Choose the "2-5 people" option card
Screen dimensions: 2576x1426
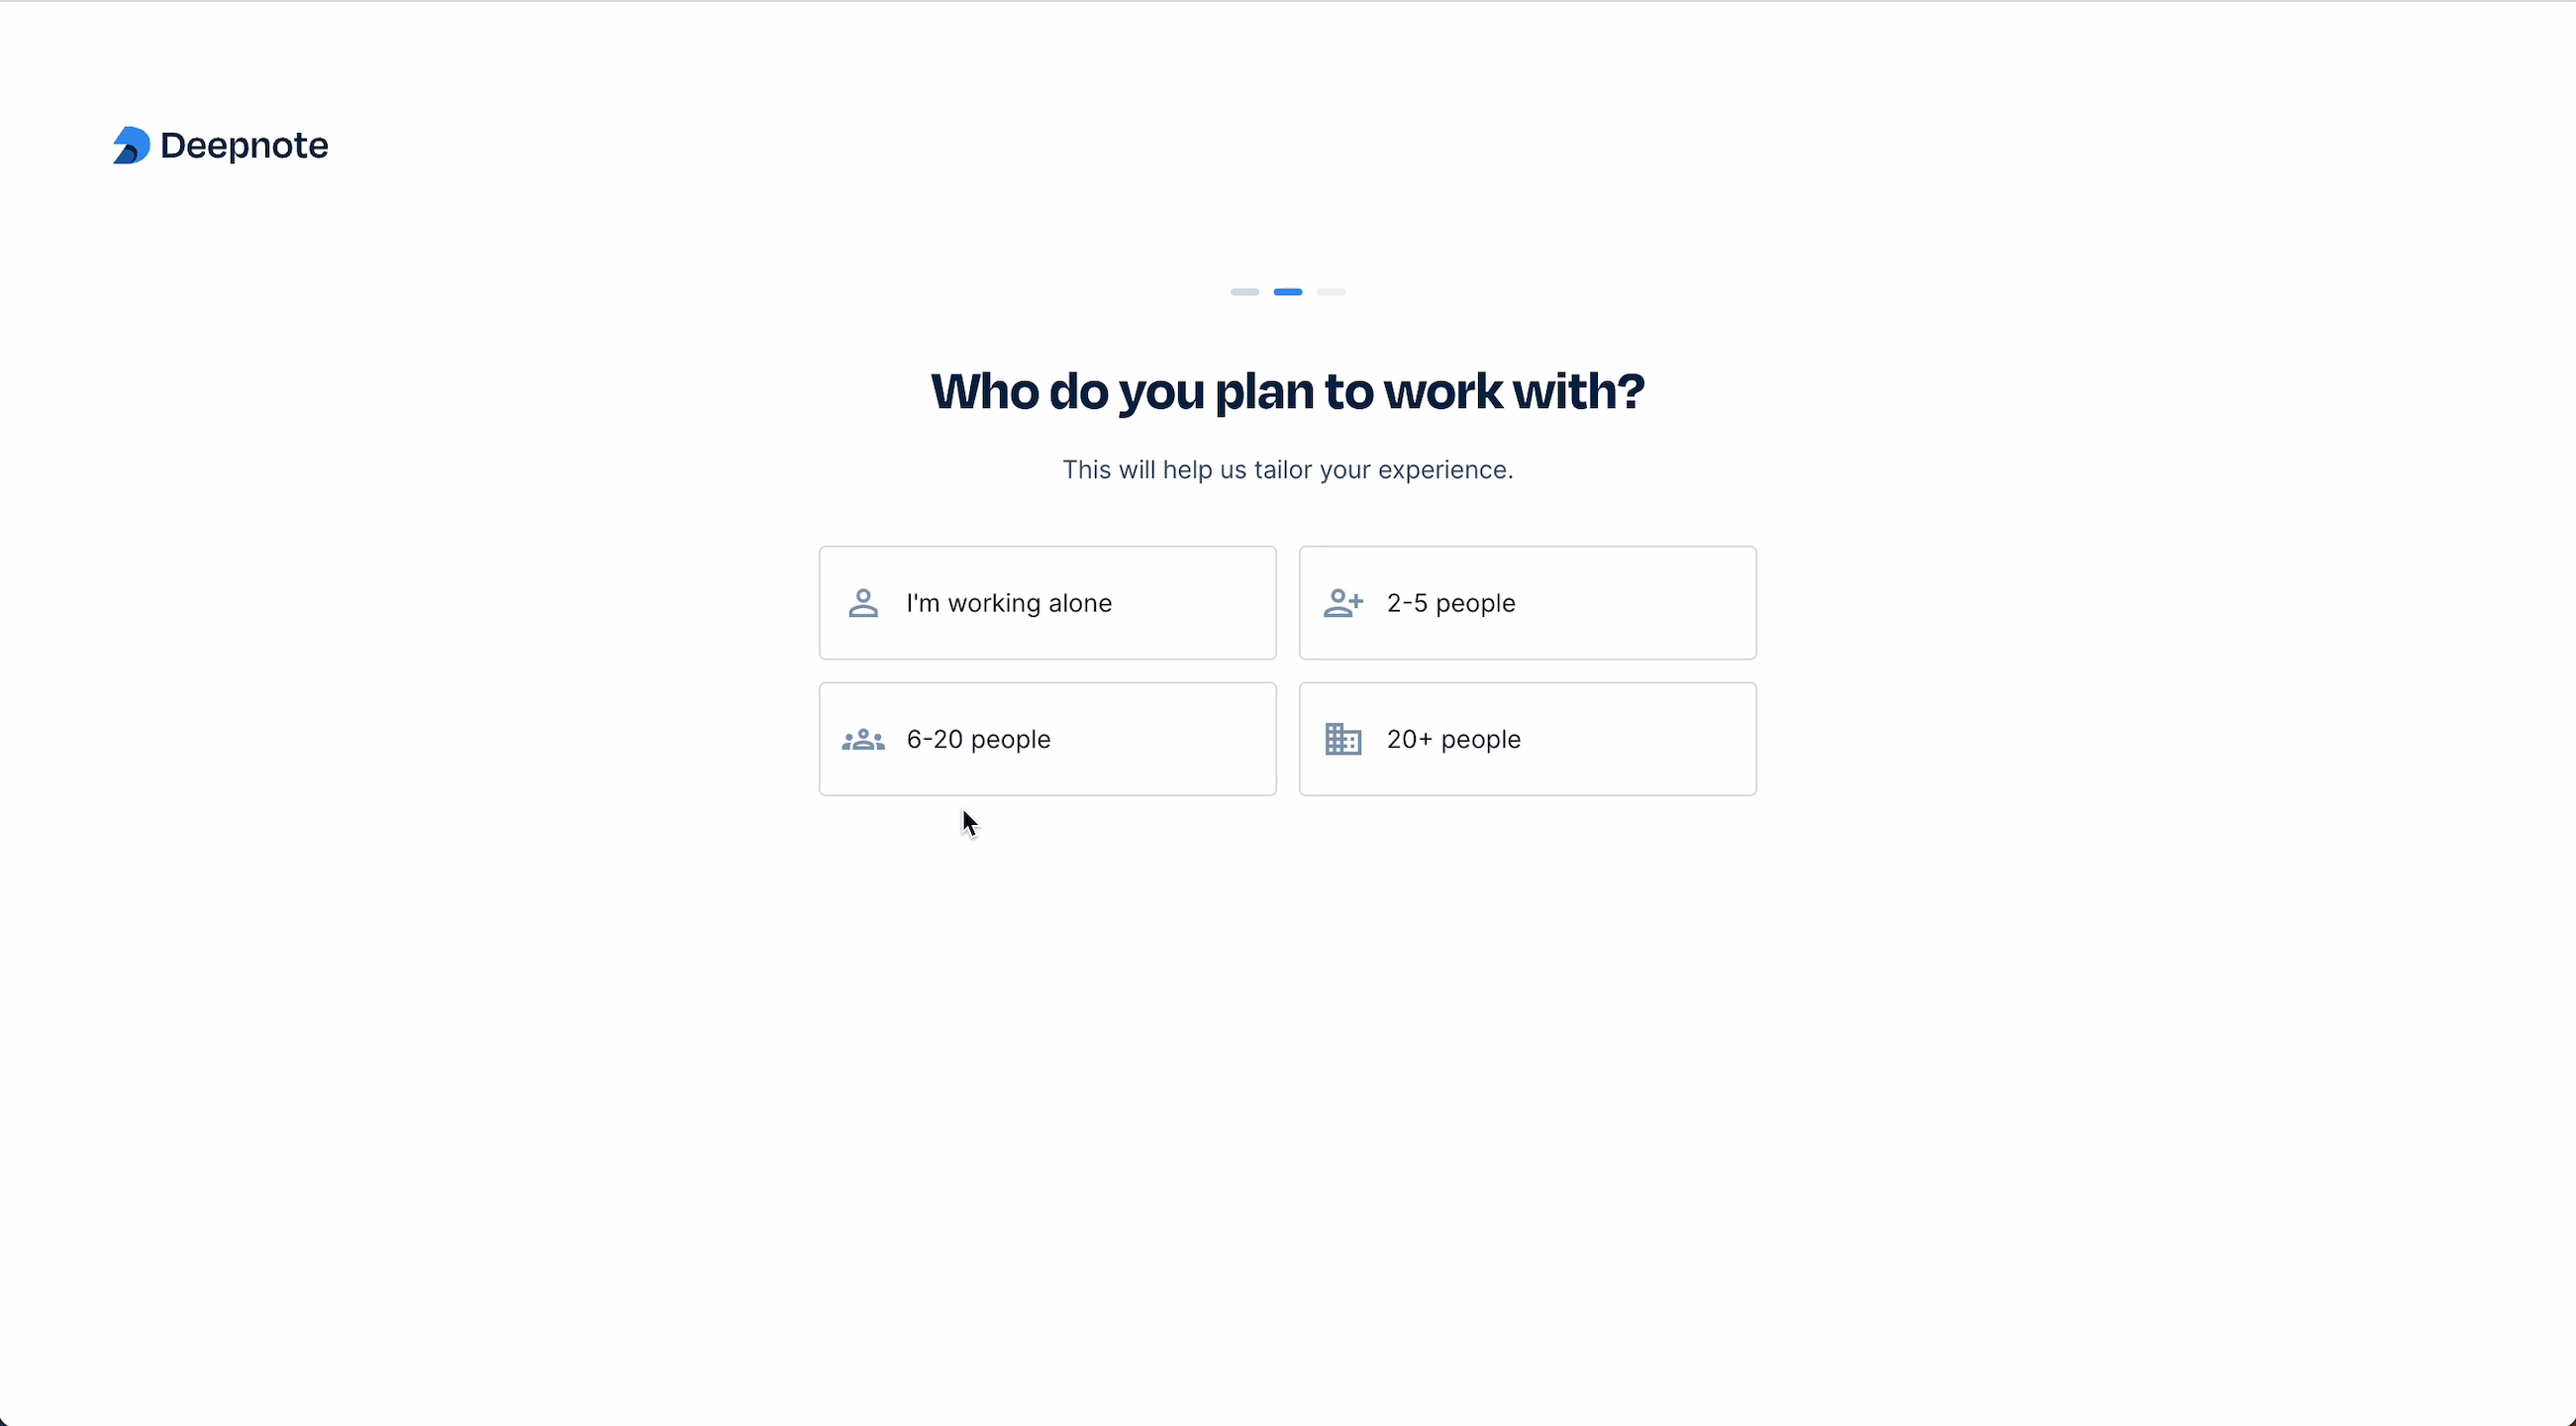pos(1527,603)
